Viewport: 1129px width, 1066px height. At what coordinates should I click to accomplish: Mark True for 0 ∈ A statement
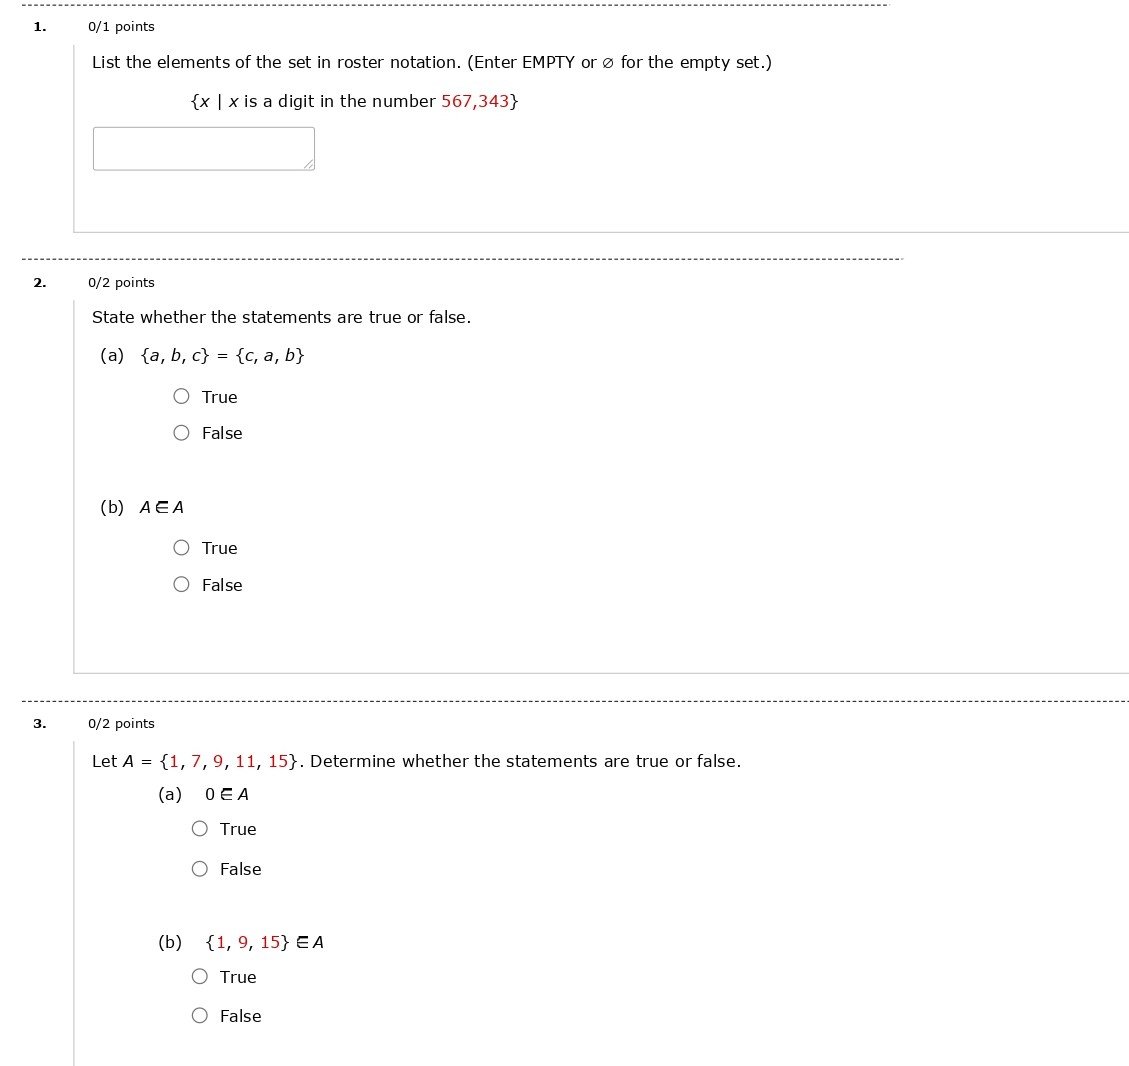pos(200,829)
